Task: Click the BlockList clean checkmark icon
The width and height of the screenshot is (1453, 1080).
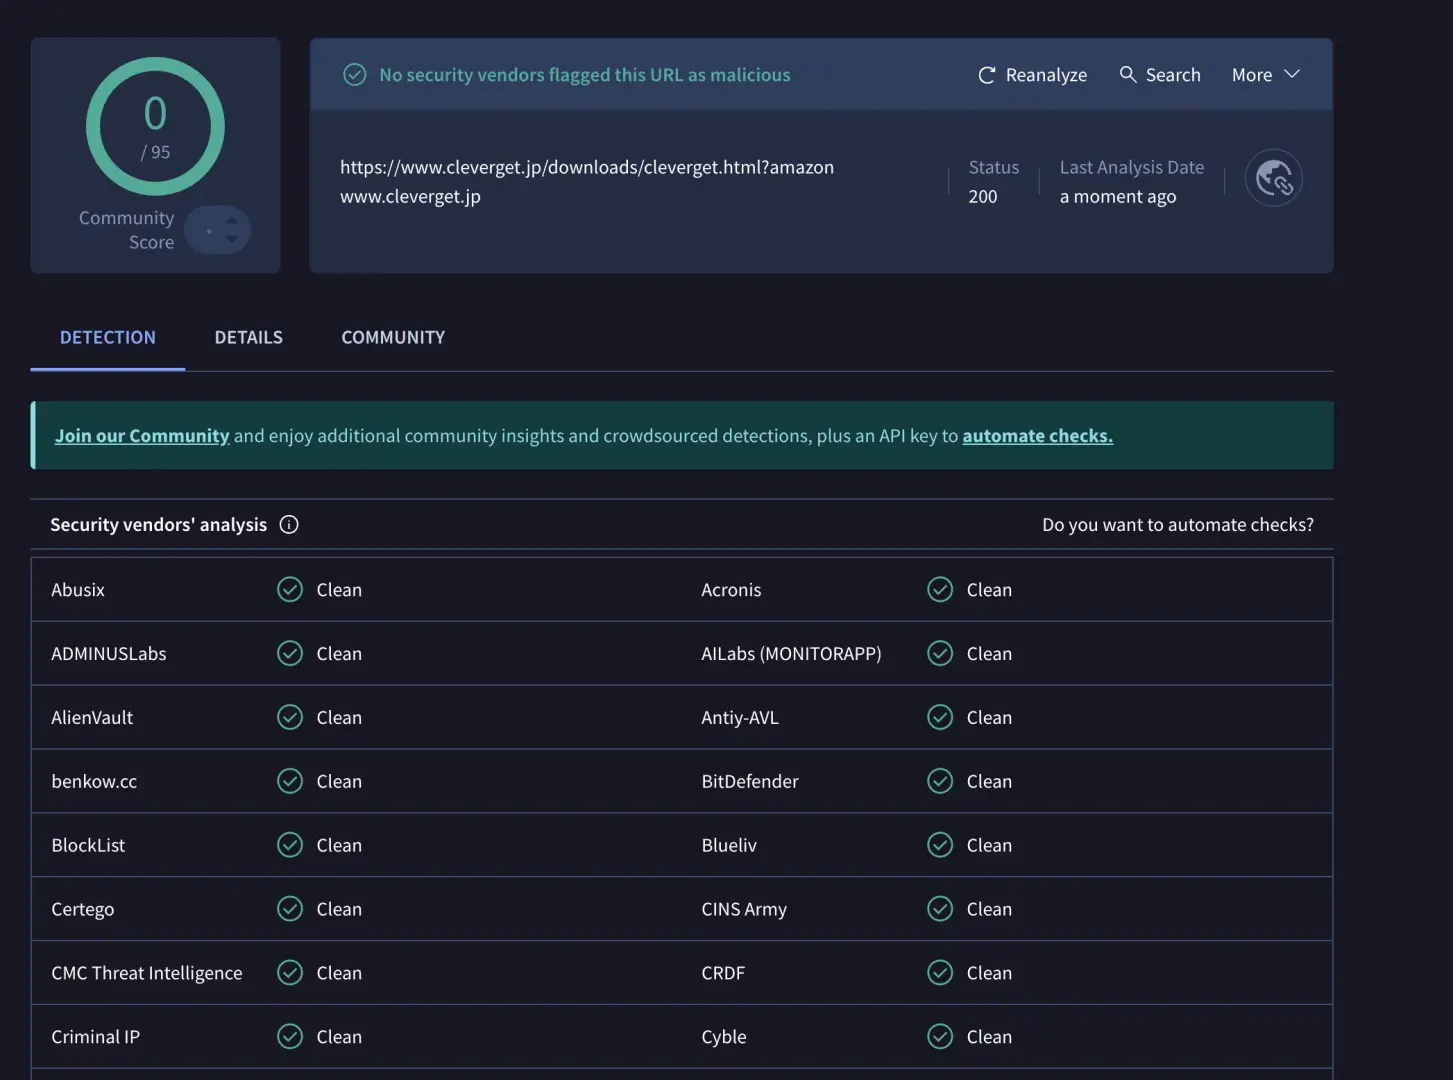Action: coord(290,846)
